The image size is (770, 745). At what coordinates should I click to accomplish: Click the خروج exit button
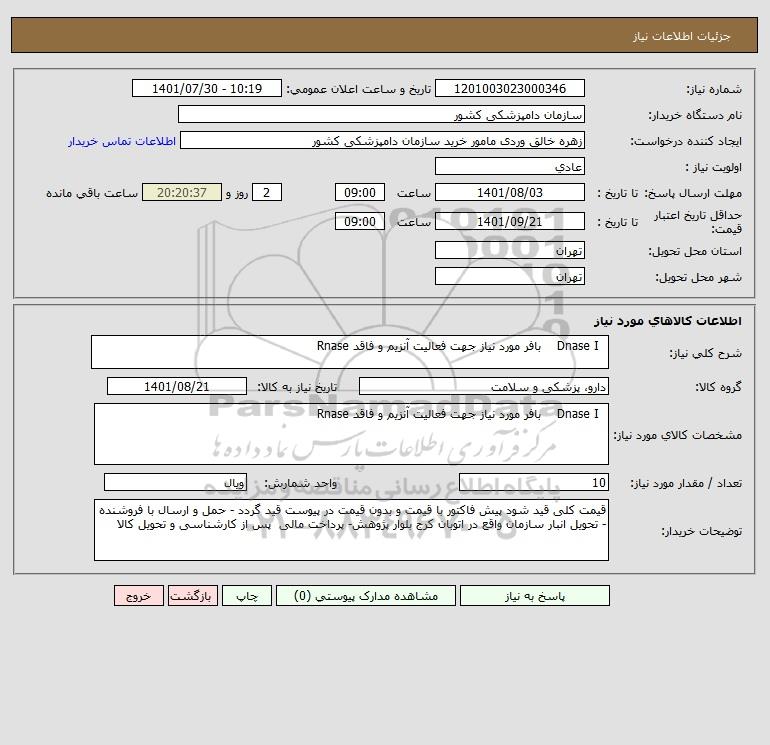[x=138, y=596]
